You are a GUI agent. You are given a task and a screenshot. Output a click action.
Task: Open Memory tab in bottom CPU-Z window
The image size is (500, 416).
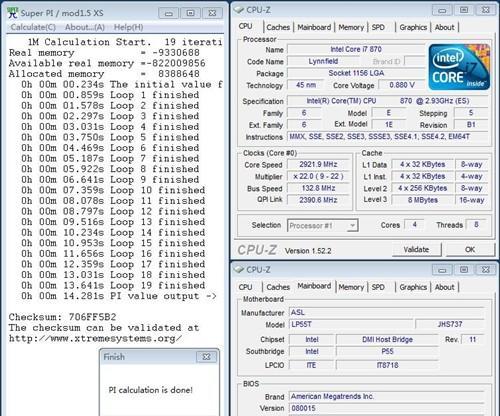(x=351, y=287)
